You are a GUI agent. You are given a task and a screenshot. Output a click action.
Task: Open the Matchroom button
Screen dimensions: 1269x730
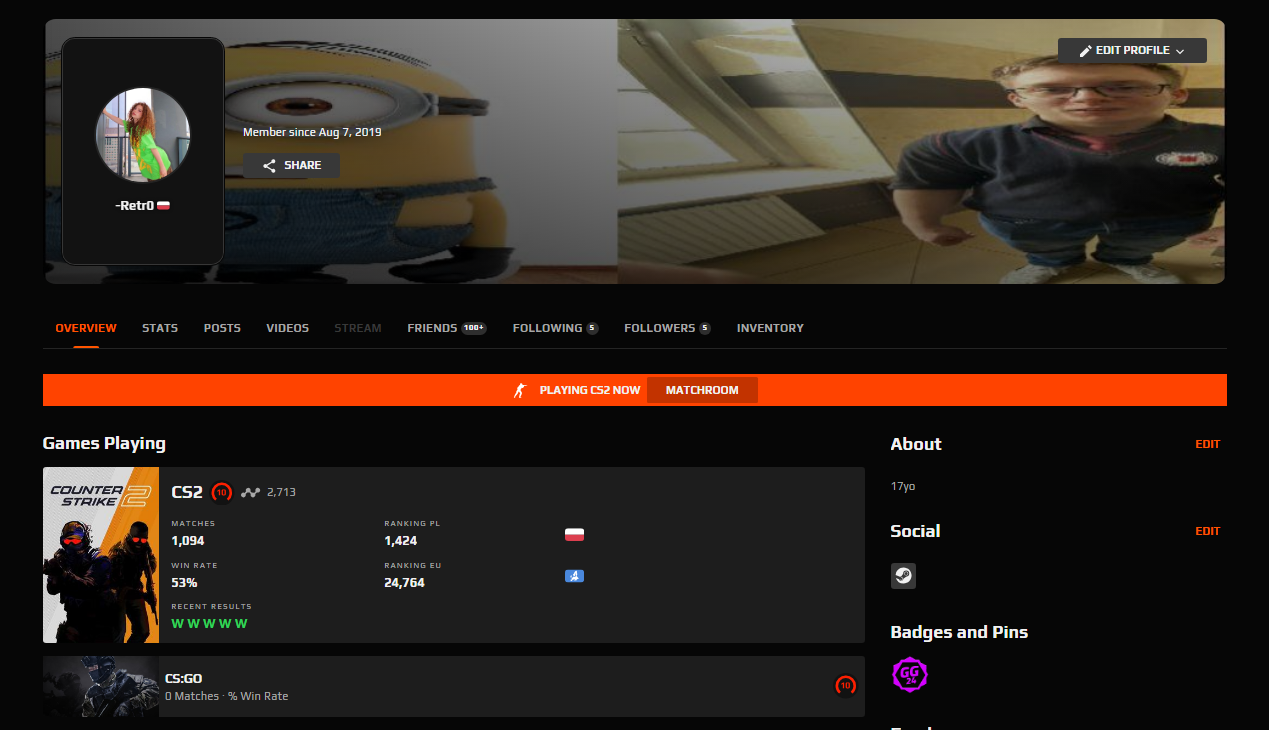coord(702,390)
